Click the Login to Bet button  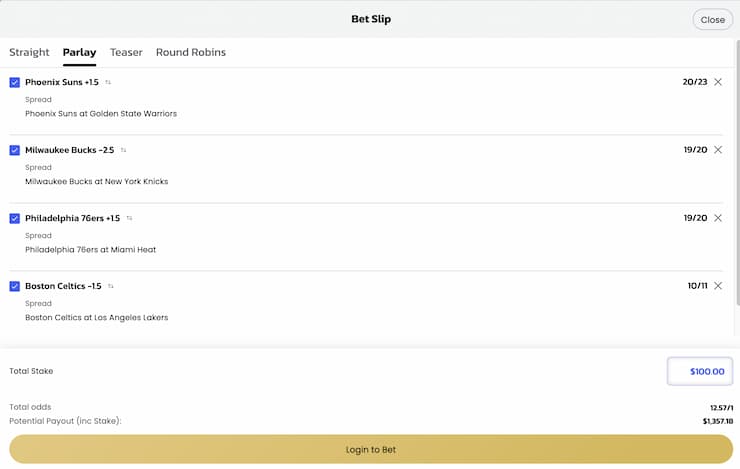(x=371, y=449)
